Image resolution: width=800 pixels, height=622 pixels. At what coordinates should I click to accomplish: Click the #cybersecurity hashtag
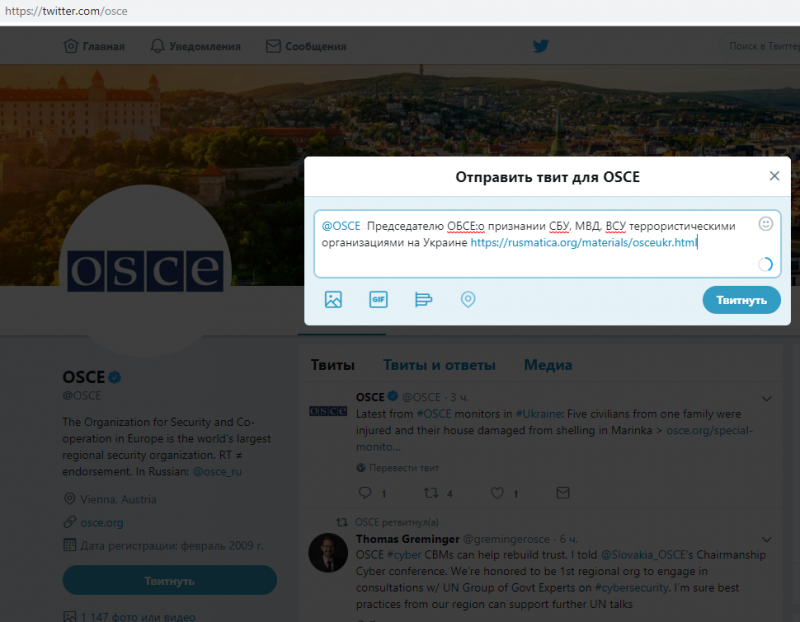pos(632,588)
